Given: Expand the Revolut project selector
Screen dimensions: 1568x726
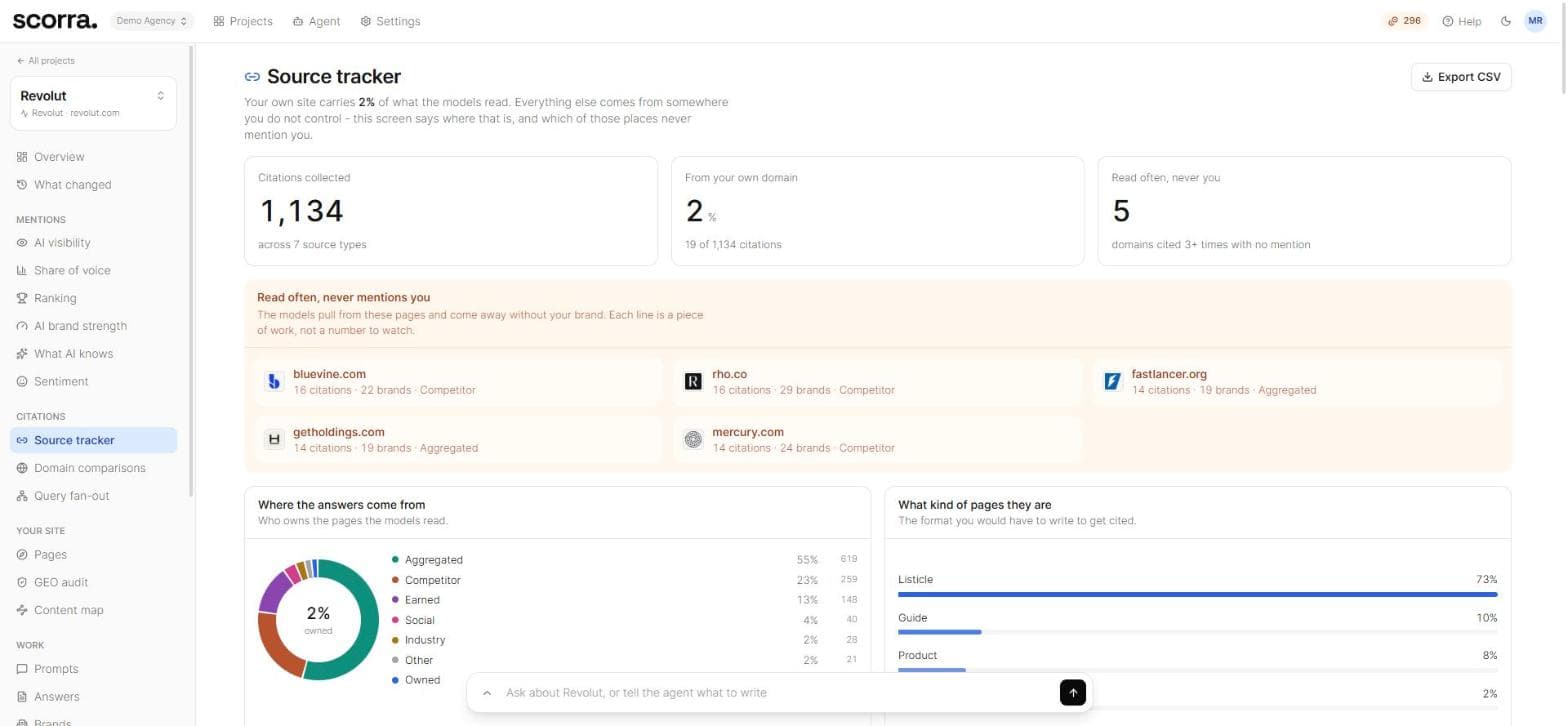Looking at the screenshot, I should [93, 103].
